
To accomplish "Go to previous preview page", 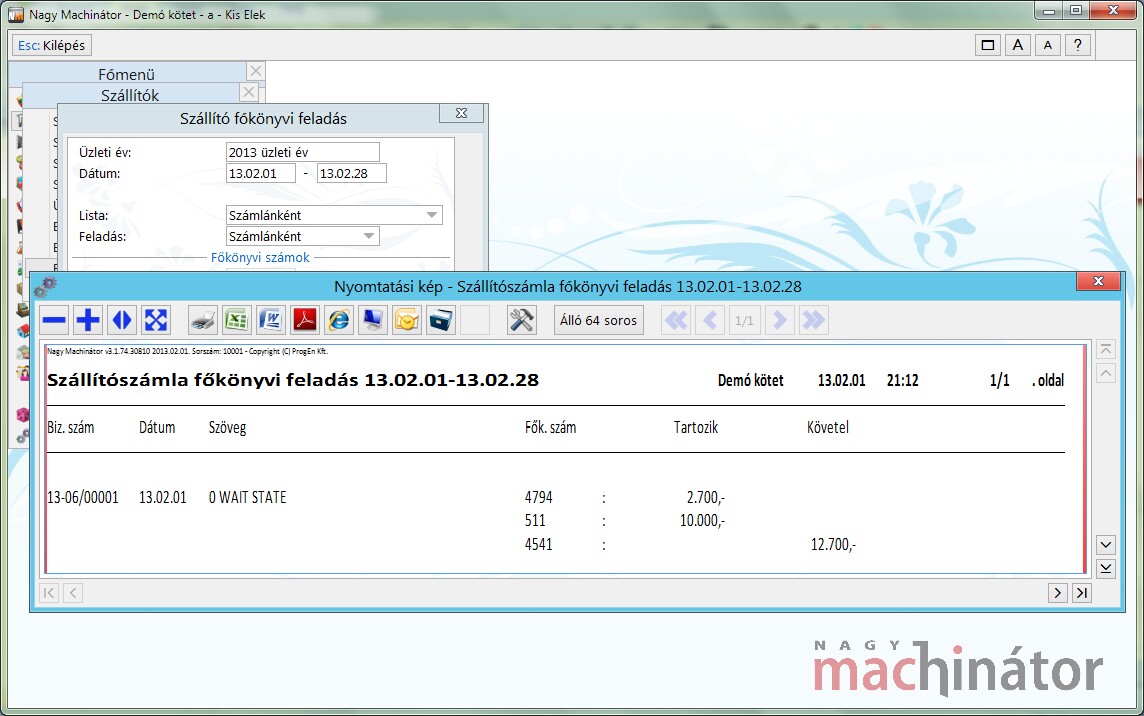I will pyautogui.click(x=710, y=320).
